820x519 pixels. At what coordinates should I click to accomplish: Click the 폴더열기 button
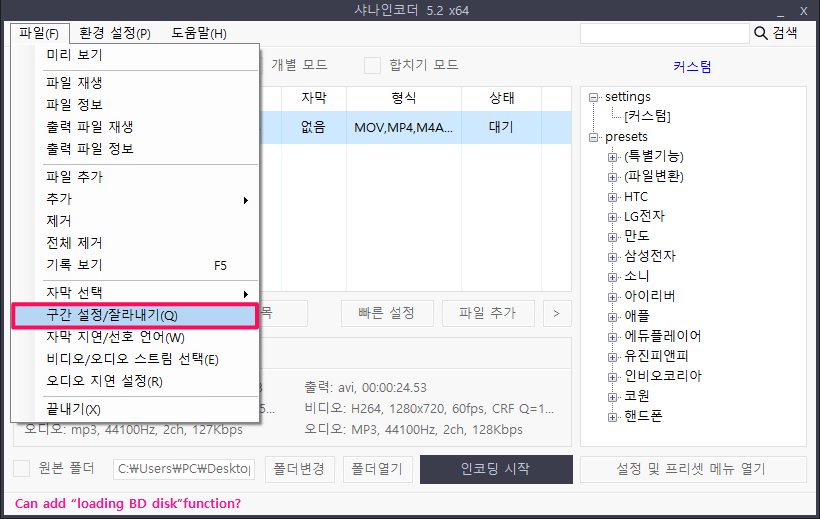click(377, 469)
